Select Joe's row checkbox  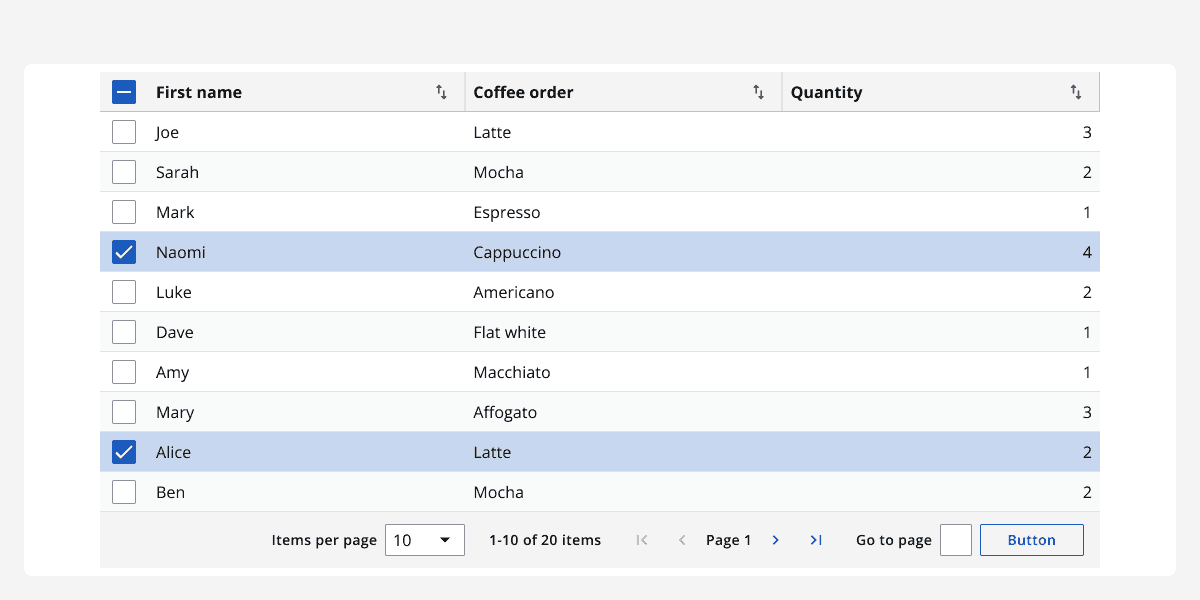tap(123, 131)
